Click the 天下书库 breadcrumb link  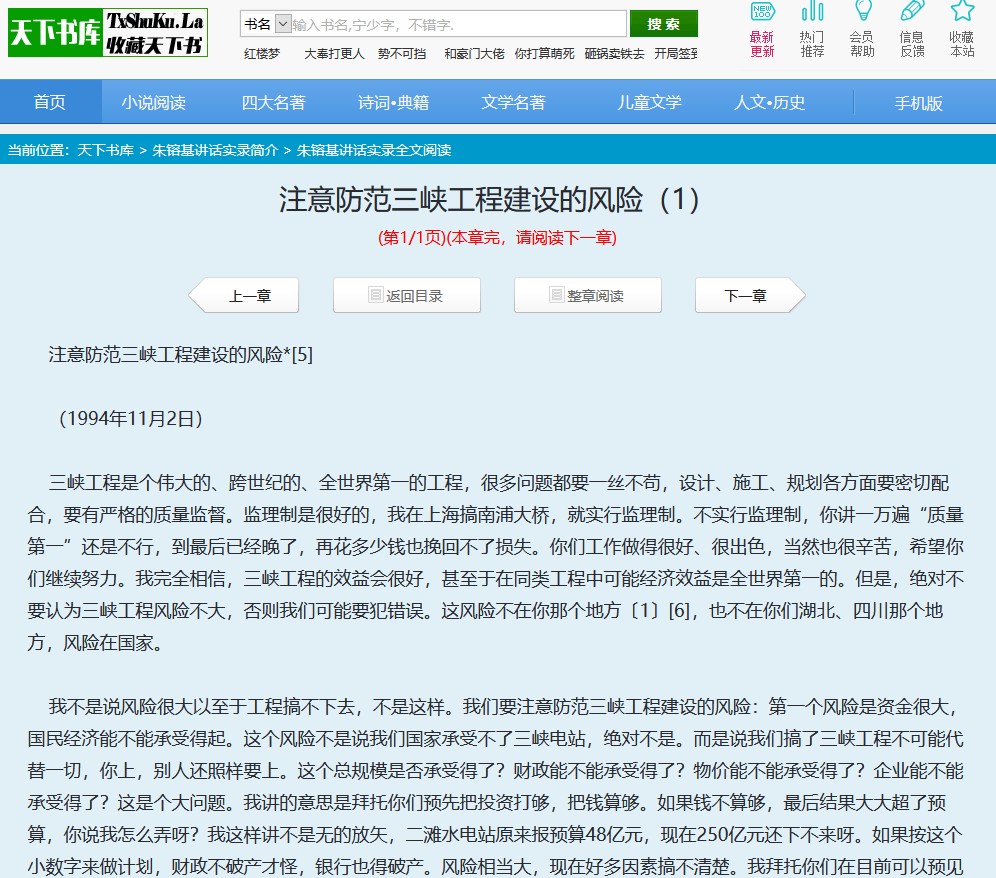(x=105, y=151)
